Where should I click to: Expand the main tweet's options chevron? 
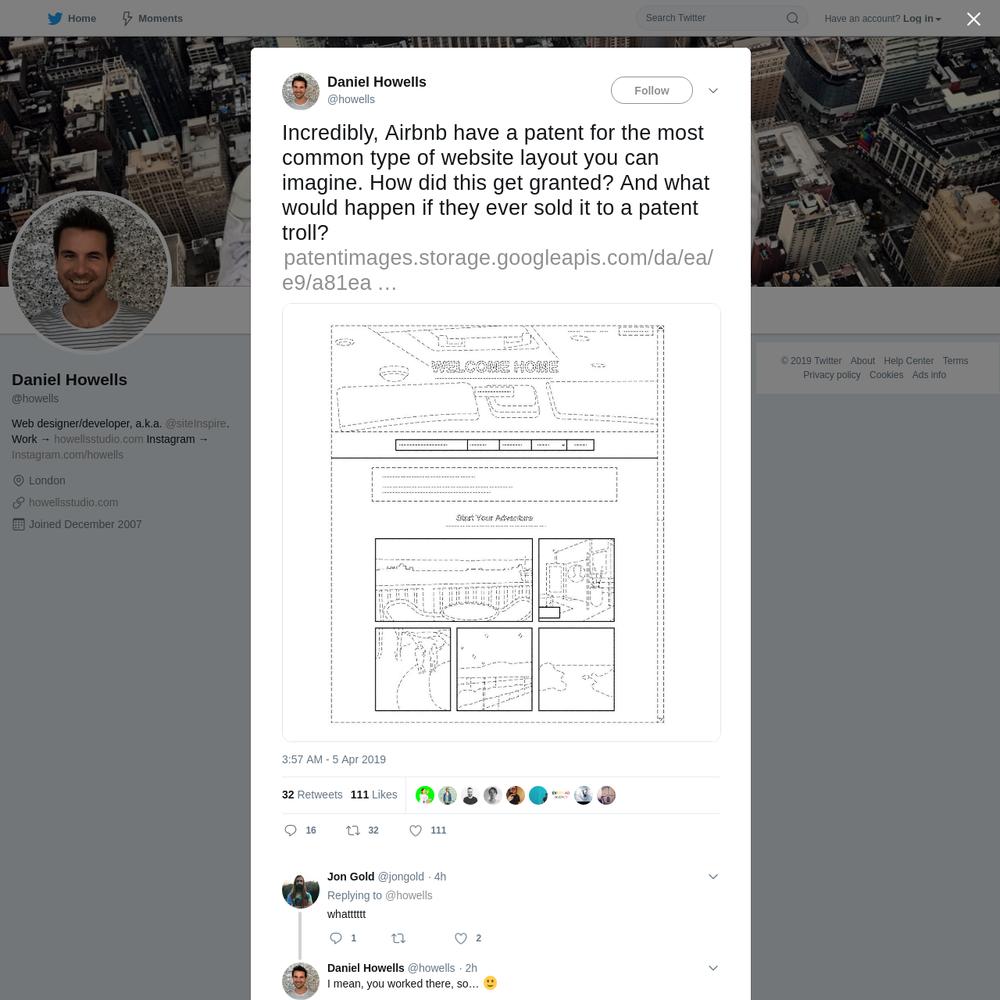pyautogui.click(x=713, y=91)
